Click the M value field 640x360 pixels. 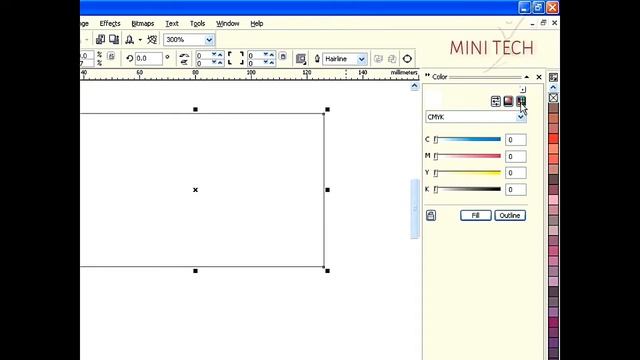(516, 156)
